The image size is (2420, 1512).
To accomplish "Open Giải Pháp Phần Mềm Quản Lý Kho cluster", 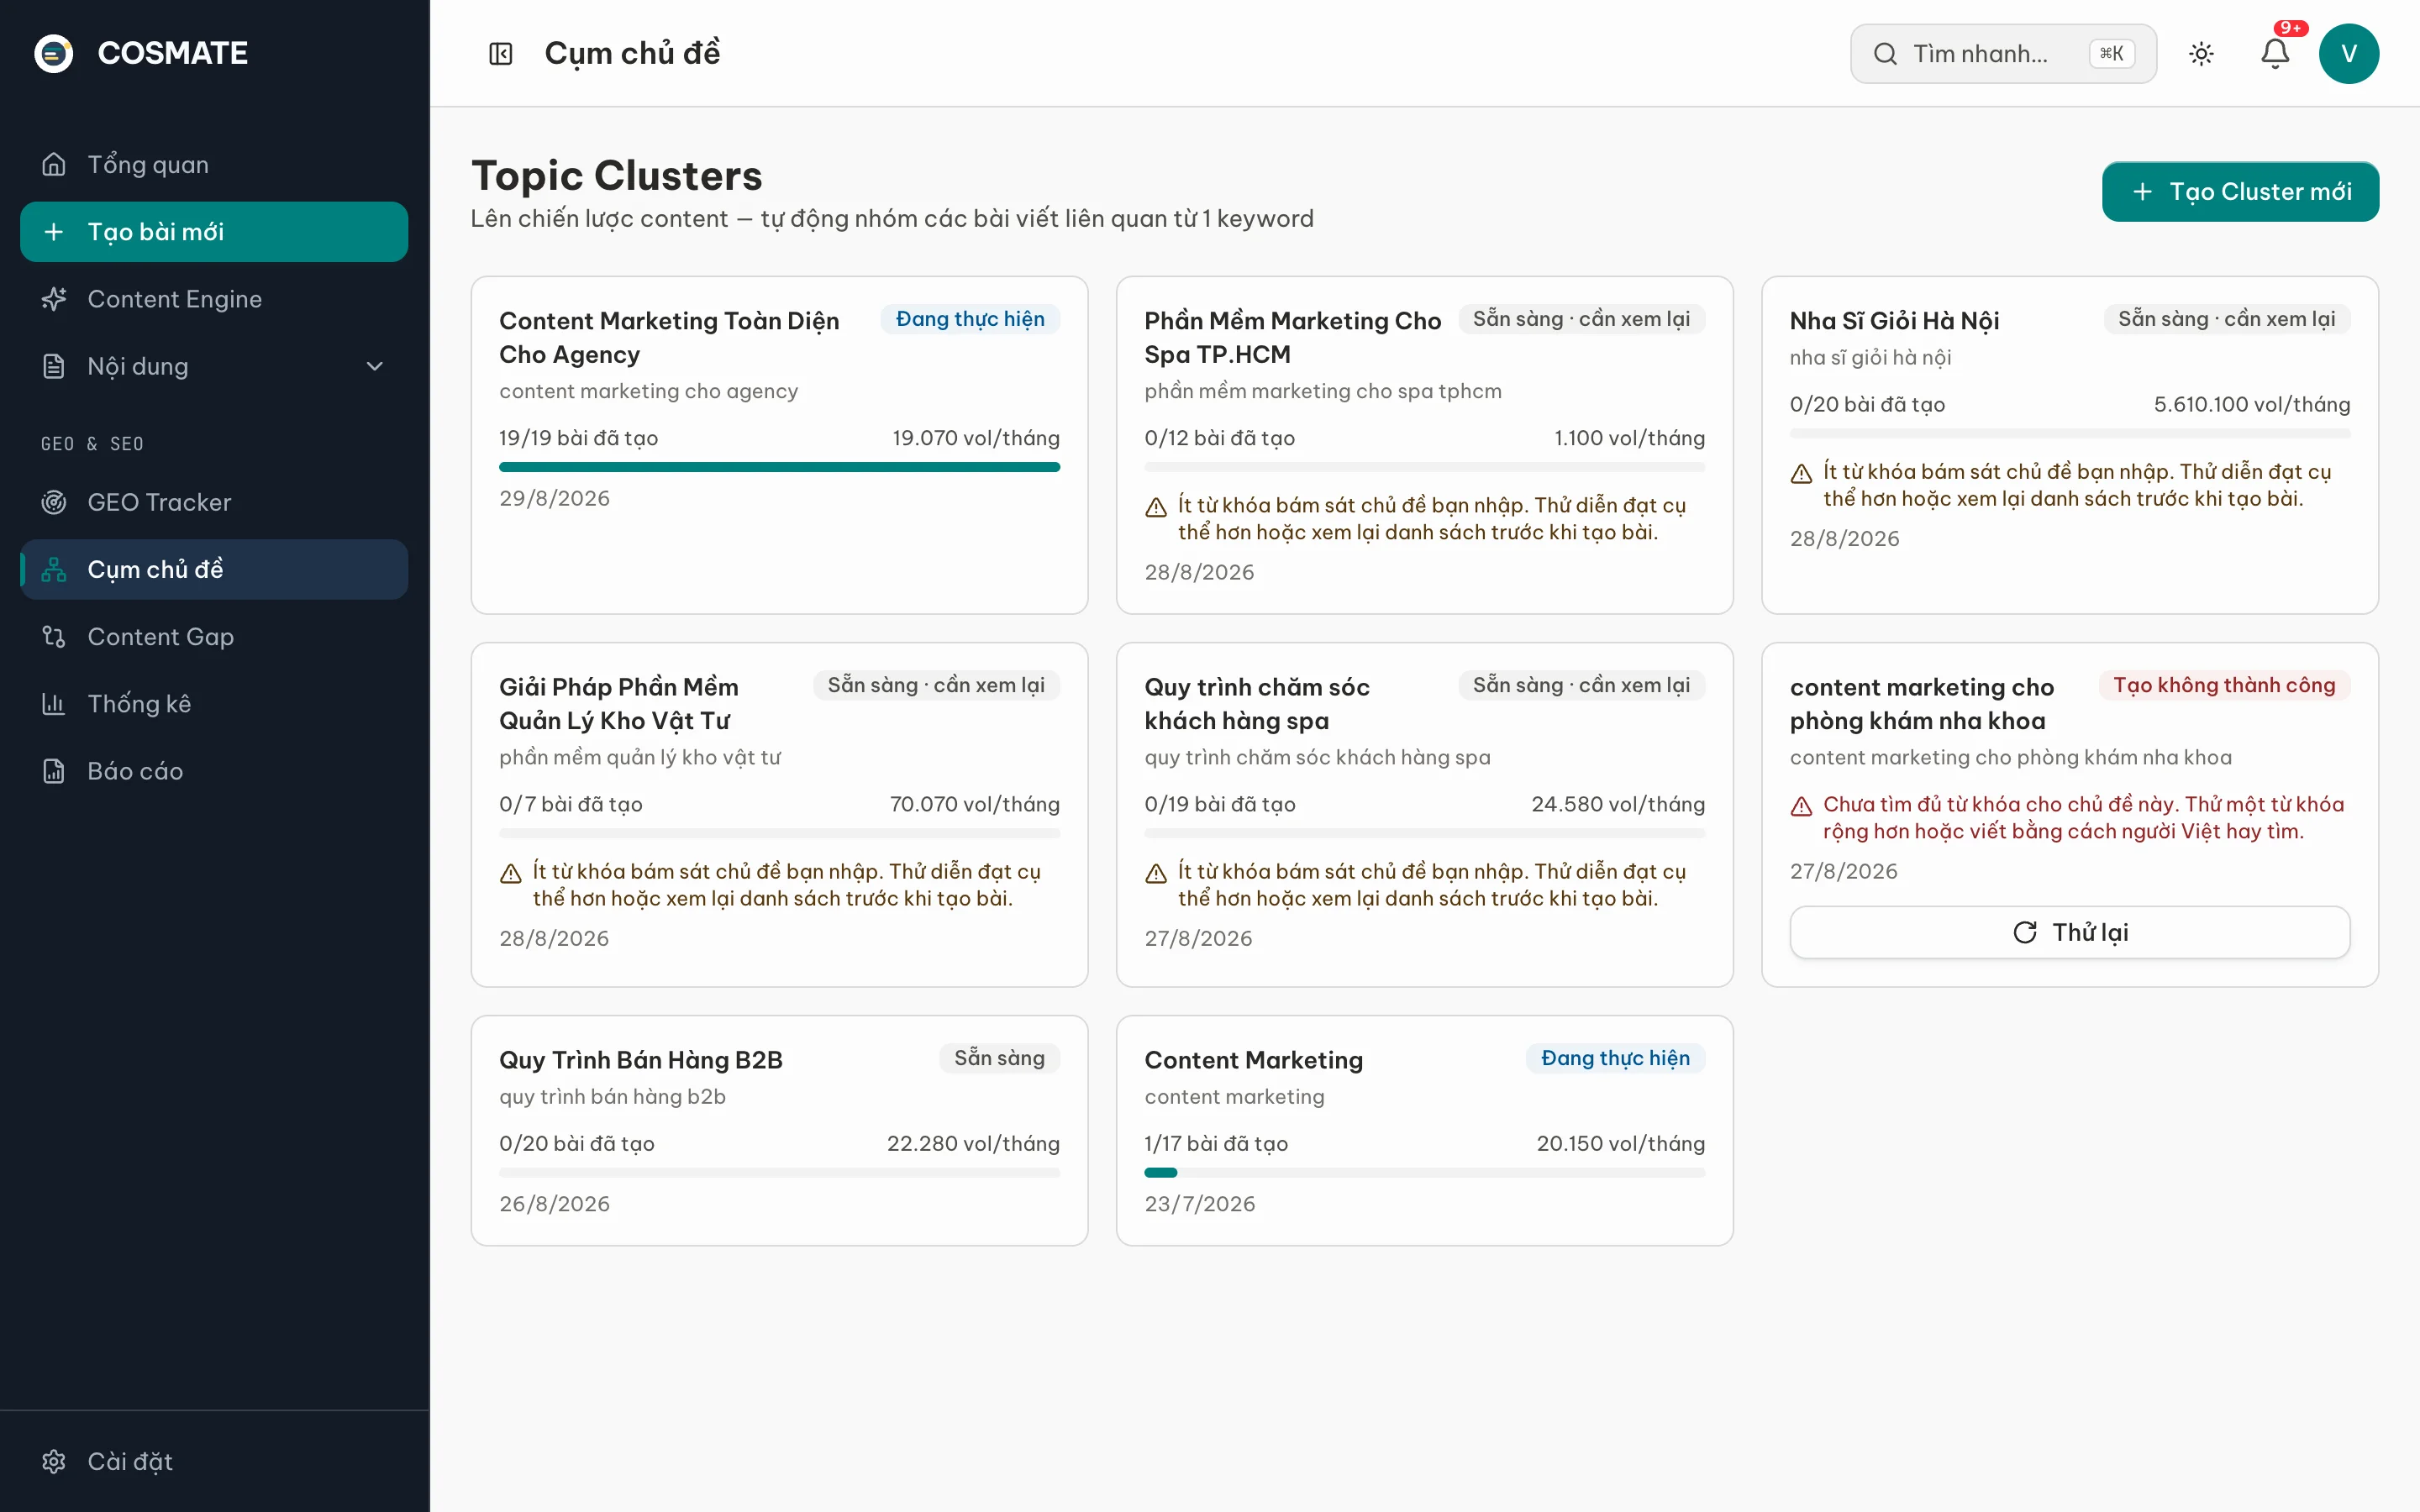I will [779, 814].
